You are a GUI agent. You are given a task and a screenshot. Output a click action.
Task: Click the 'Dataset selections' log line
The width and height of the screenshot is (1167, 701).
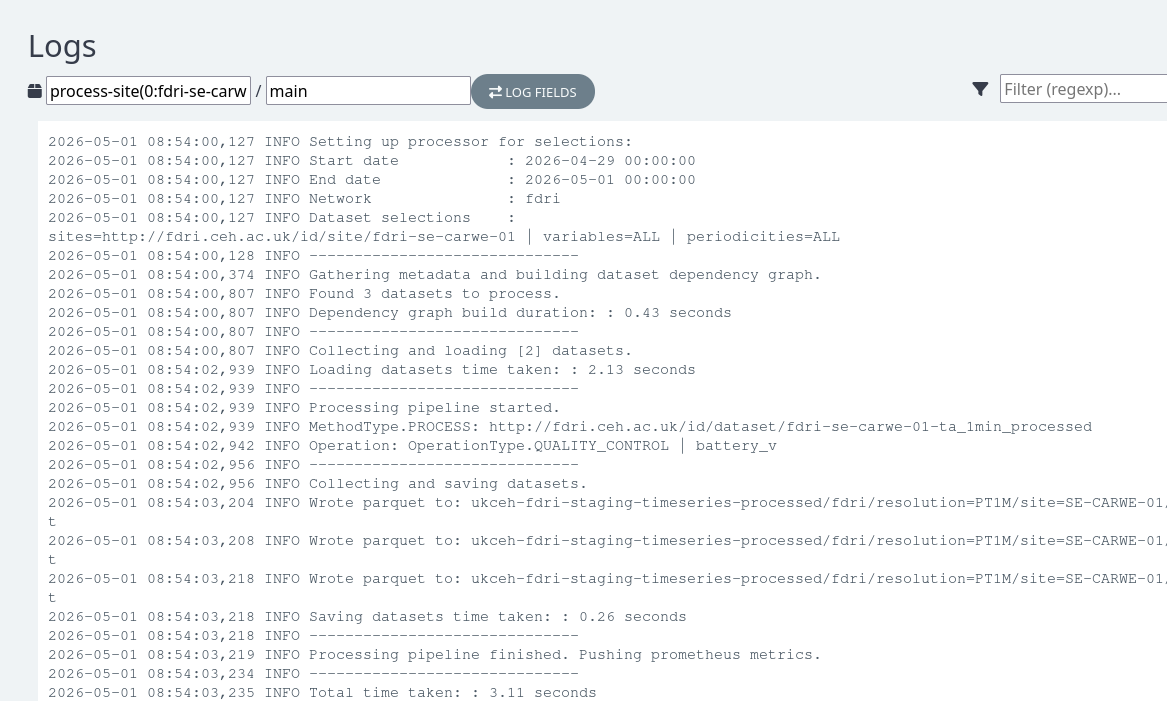[282, 217]
